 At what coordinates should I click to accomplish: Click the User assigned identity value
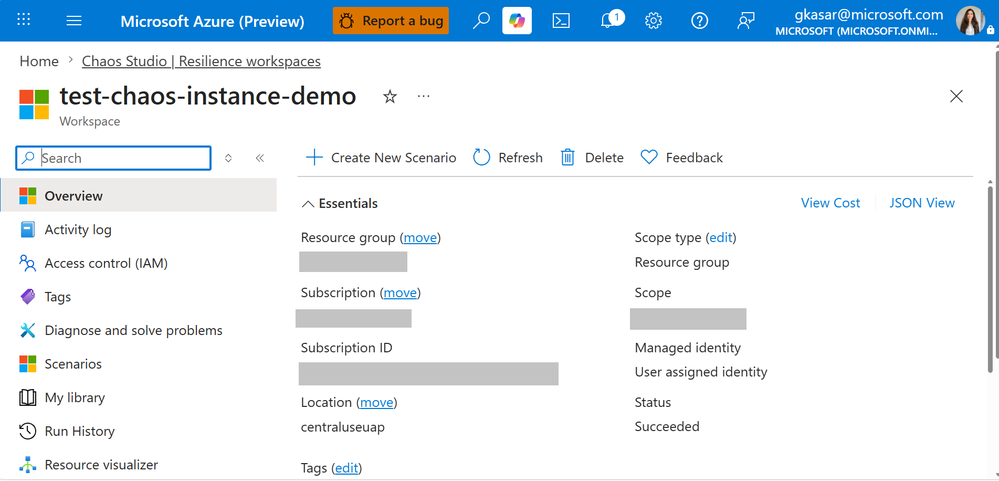click(x=701, y=371)
